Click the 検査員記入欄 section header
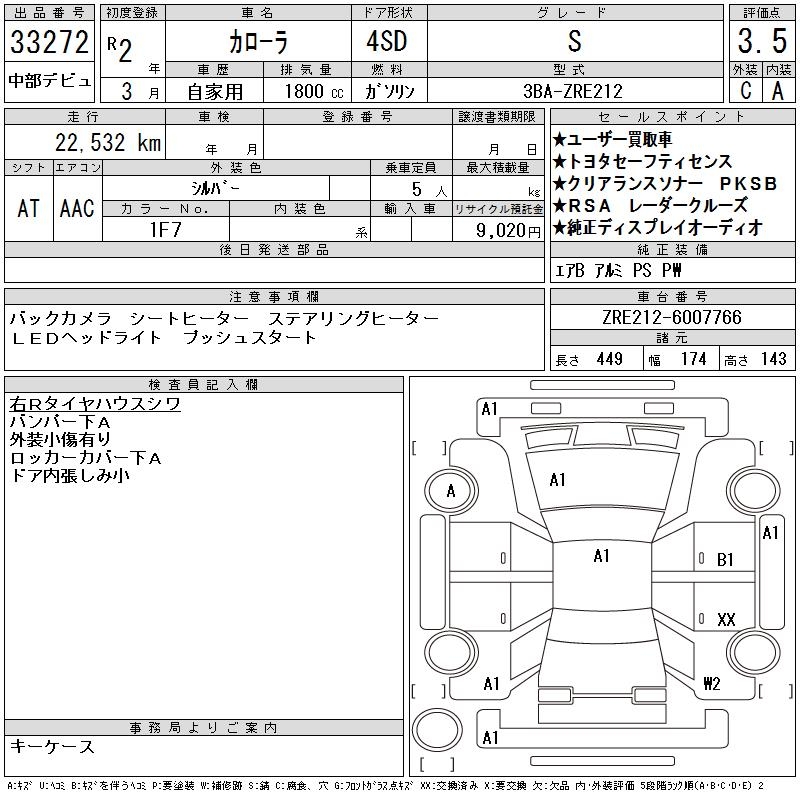 pyautogui.click(x=203, y=385)
